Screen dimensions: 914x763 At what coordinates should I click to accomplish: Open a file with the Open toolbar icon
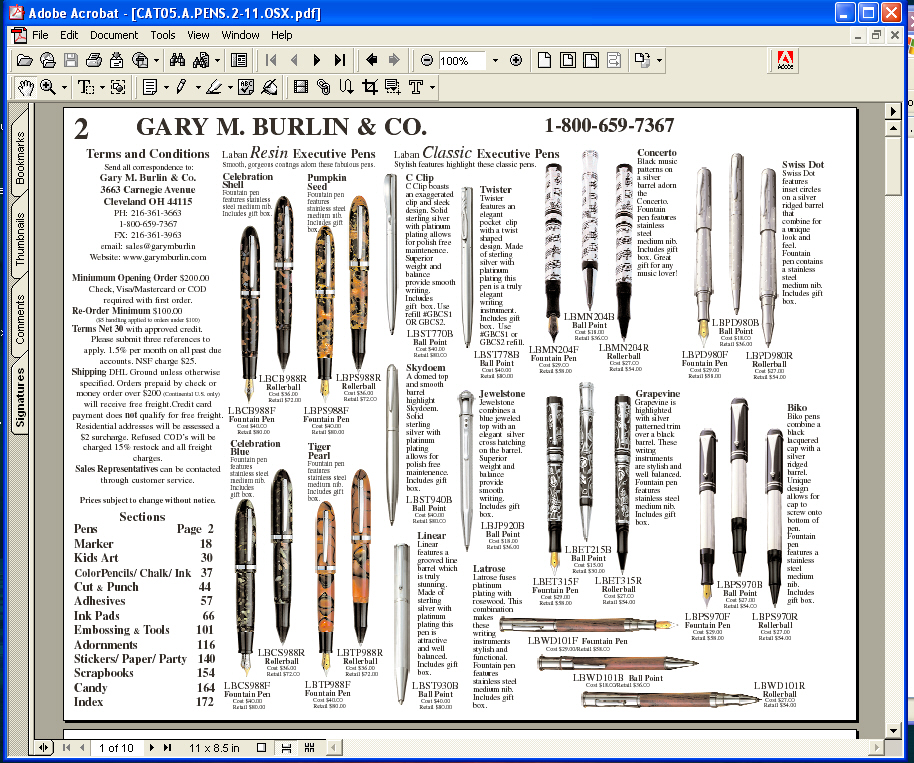[x=24, y=60]
